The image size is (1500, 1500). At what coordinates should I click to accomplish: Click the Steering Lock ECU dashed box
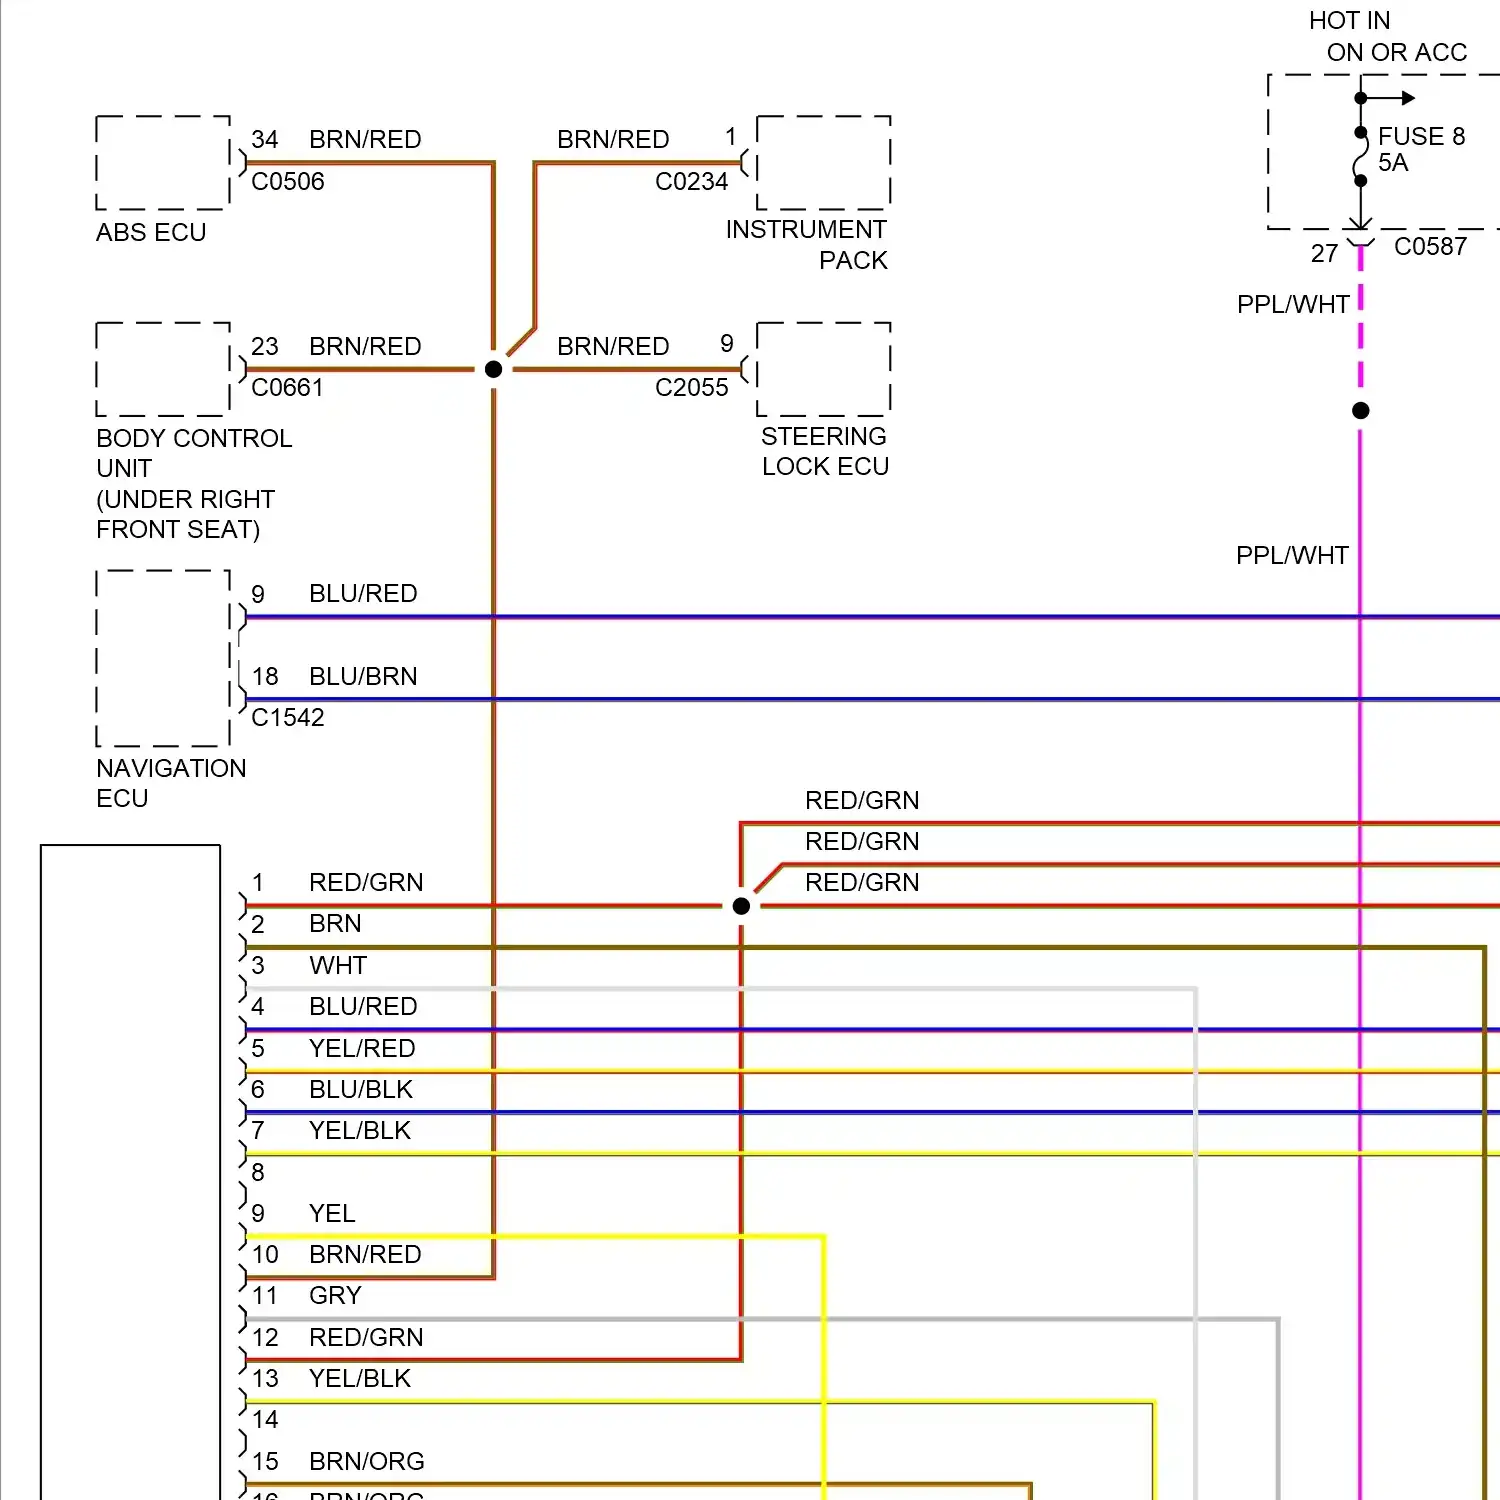click(x=824, y=369)
